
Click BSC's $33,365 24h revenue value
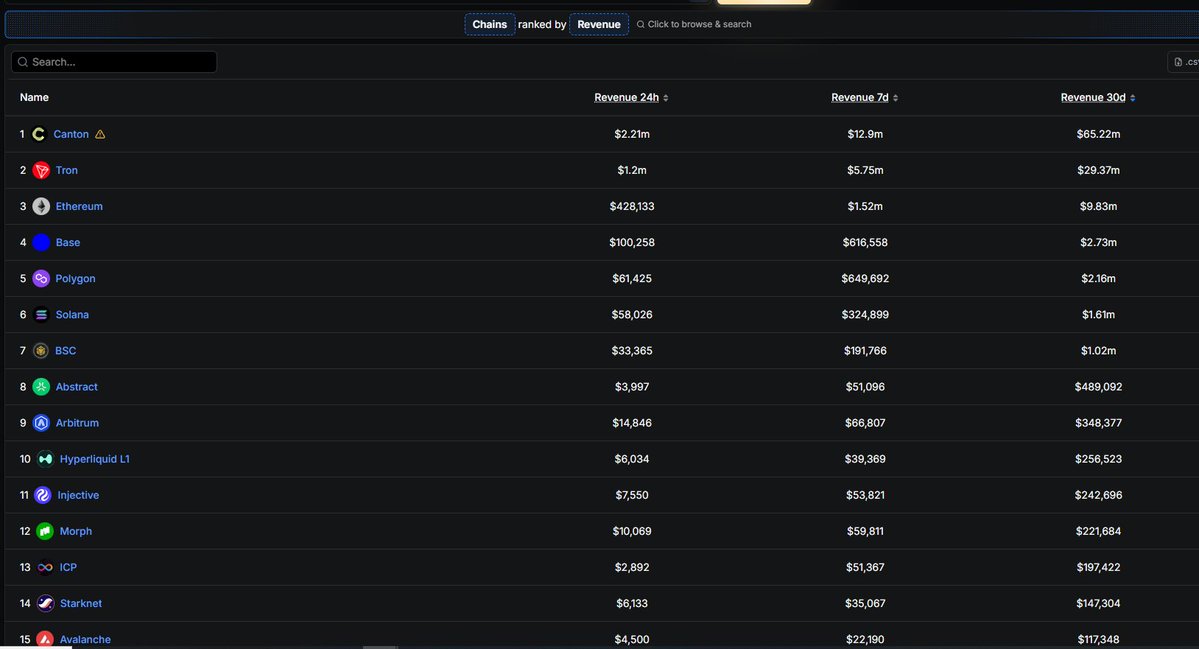[x=632, y=350]
